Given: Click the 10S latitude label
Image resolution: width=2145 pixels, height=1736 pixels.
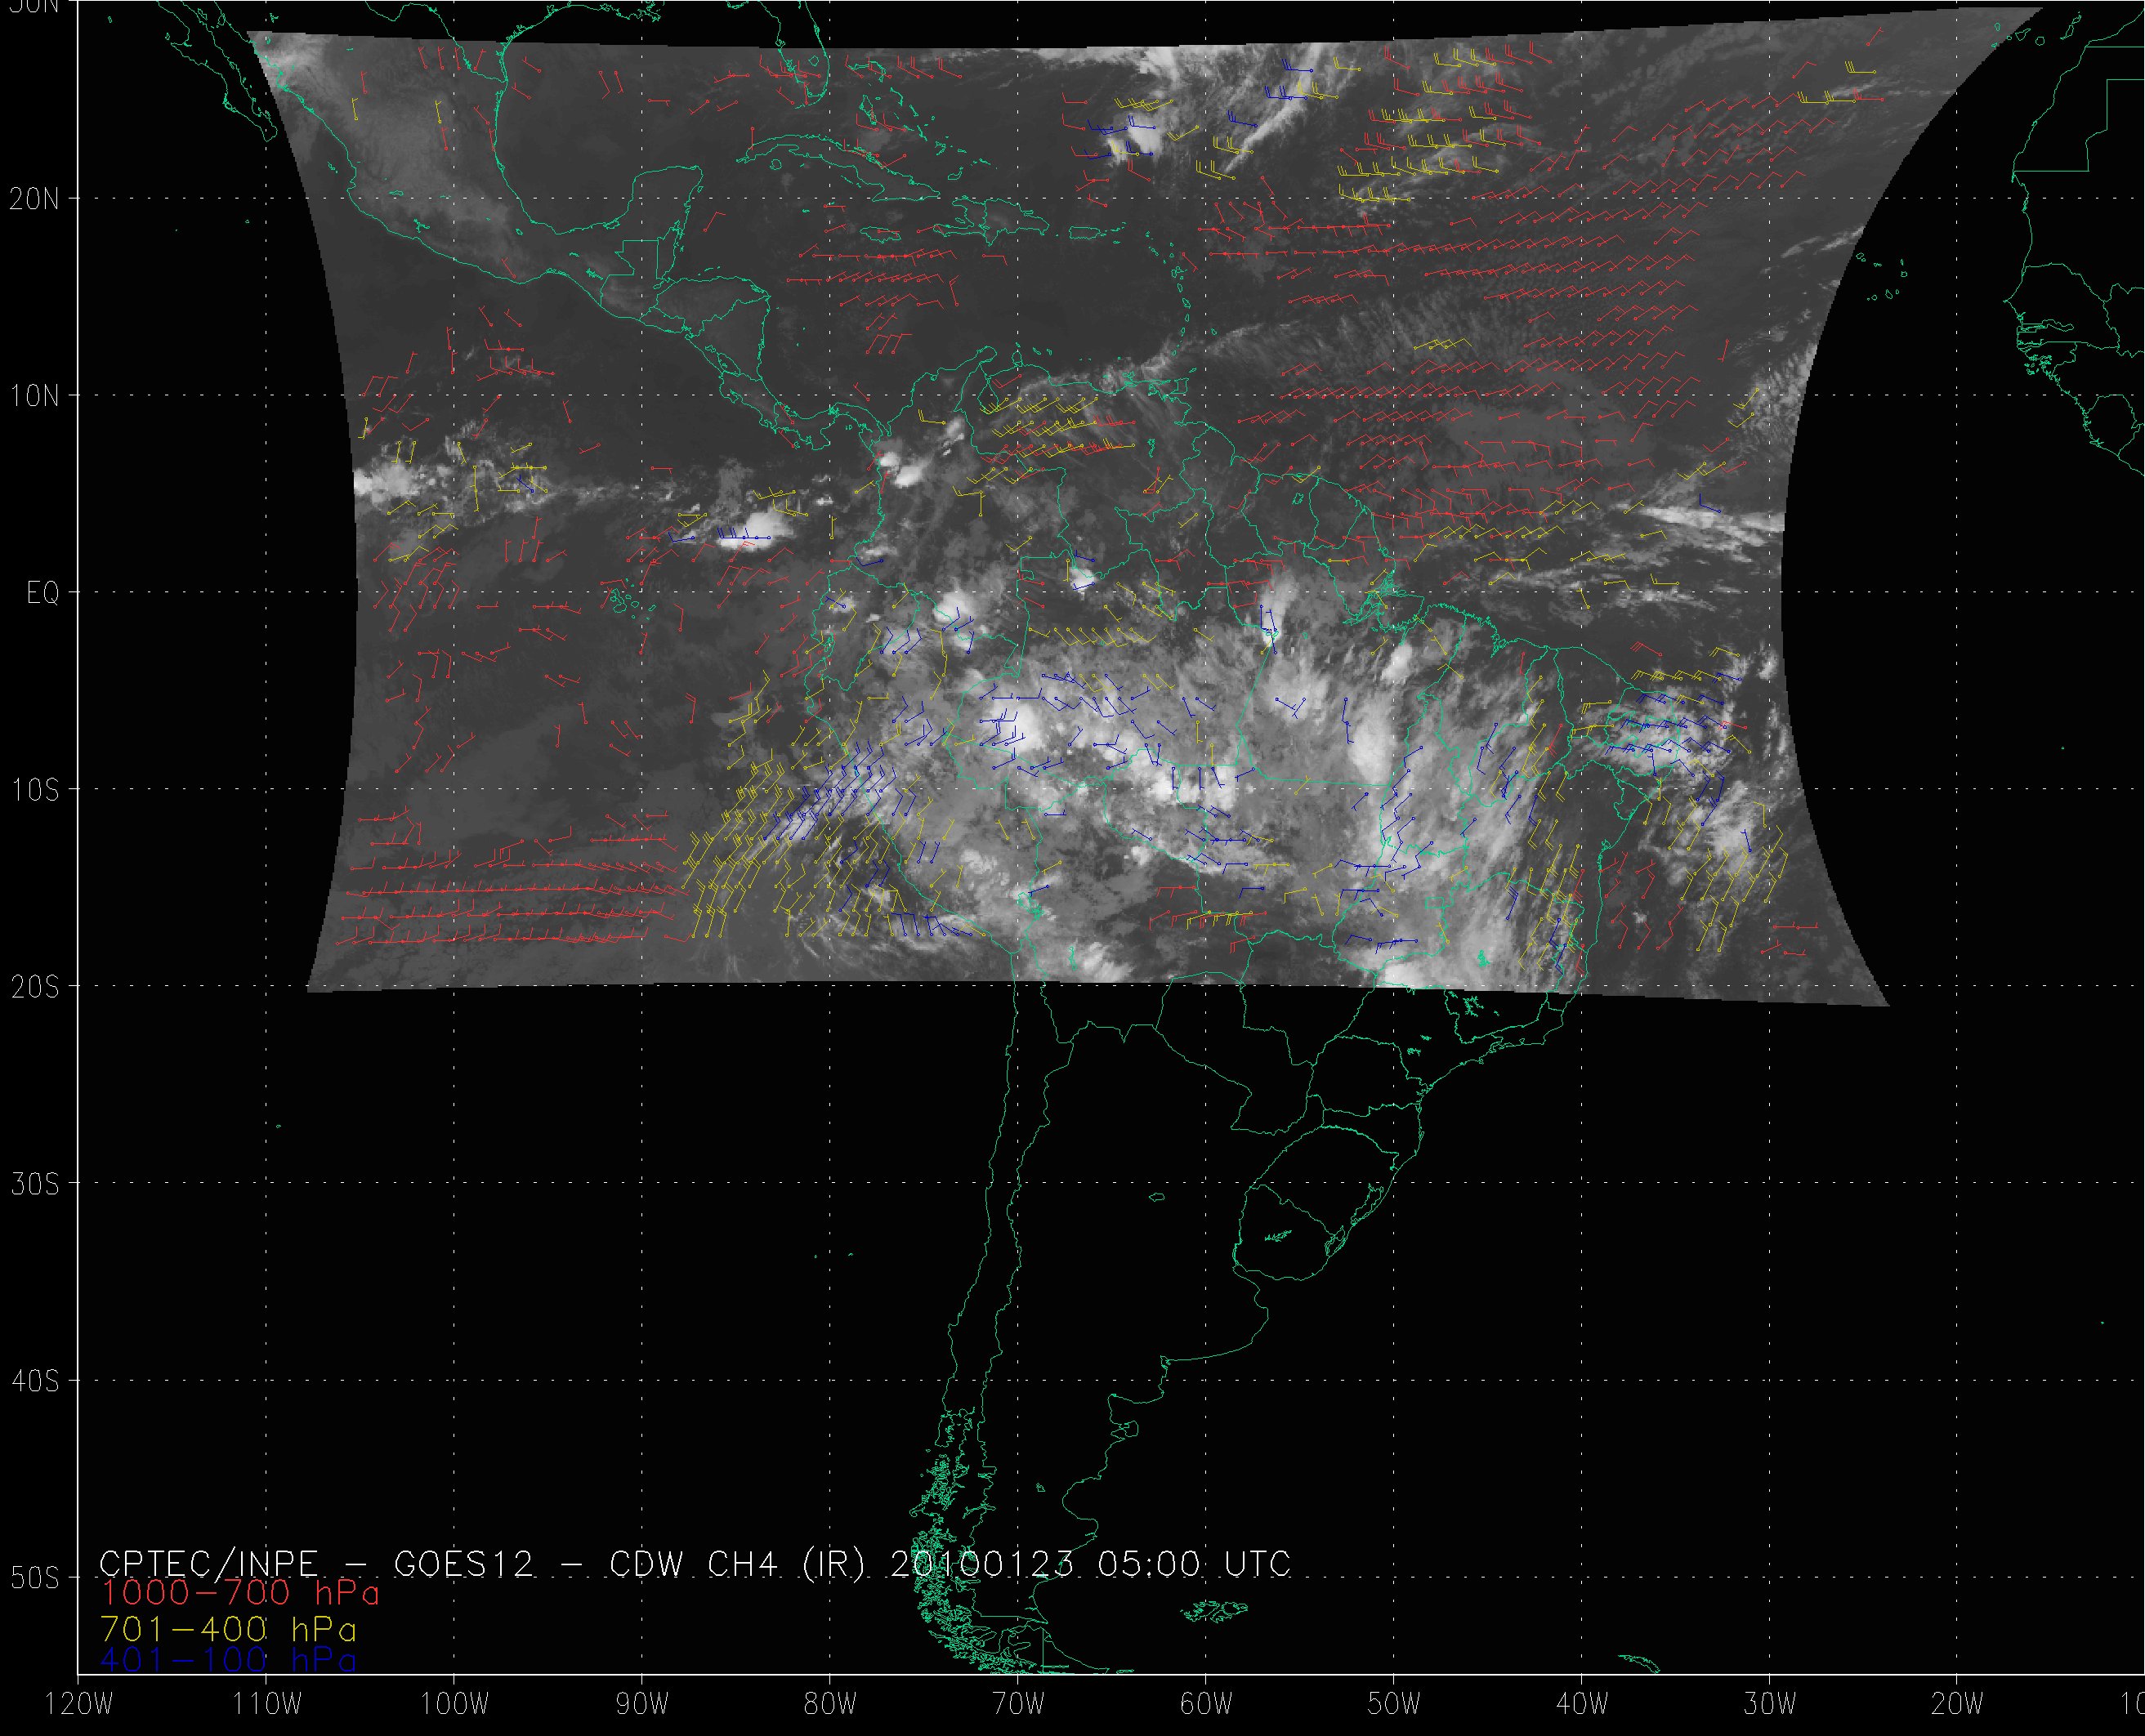Looking at the screenshot, I should coord(35,790).
